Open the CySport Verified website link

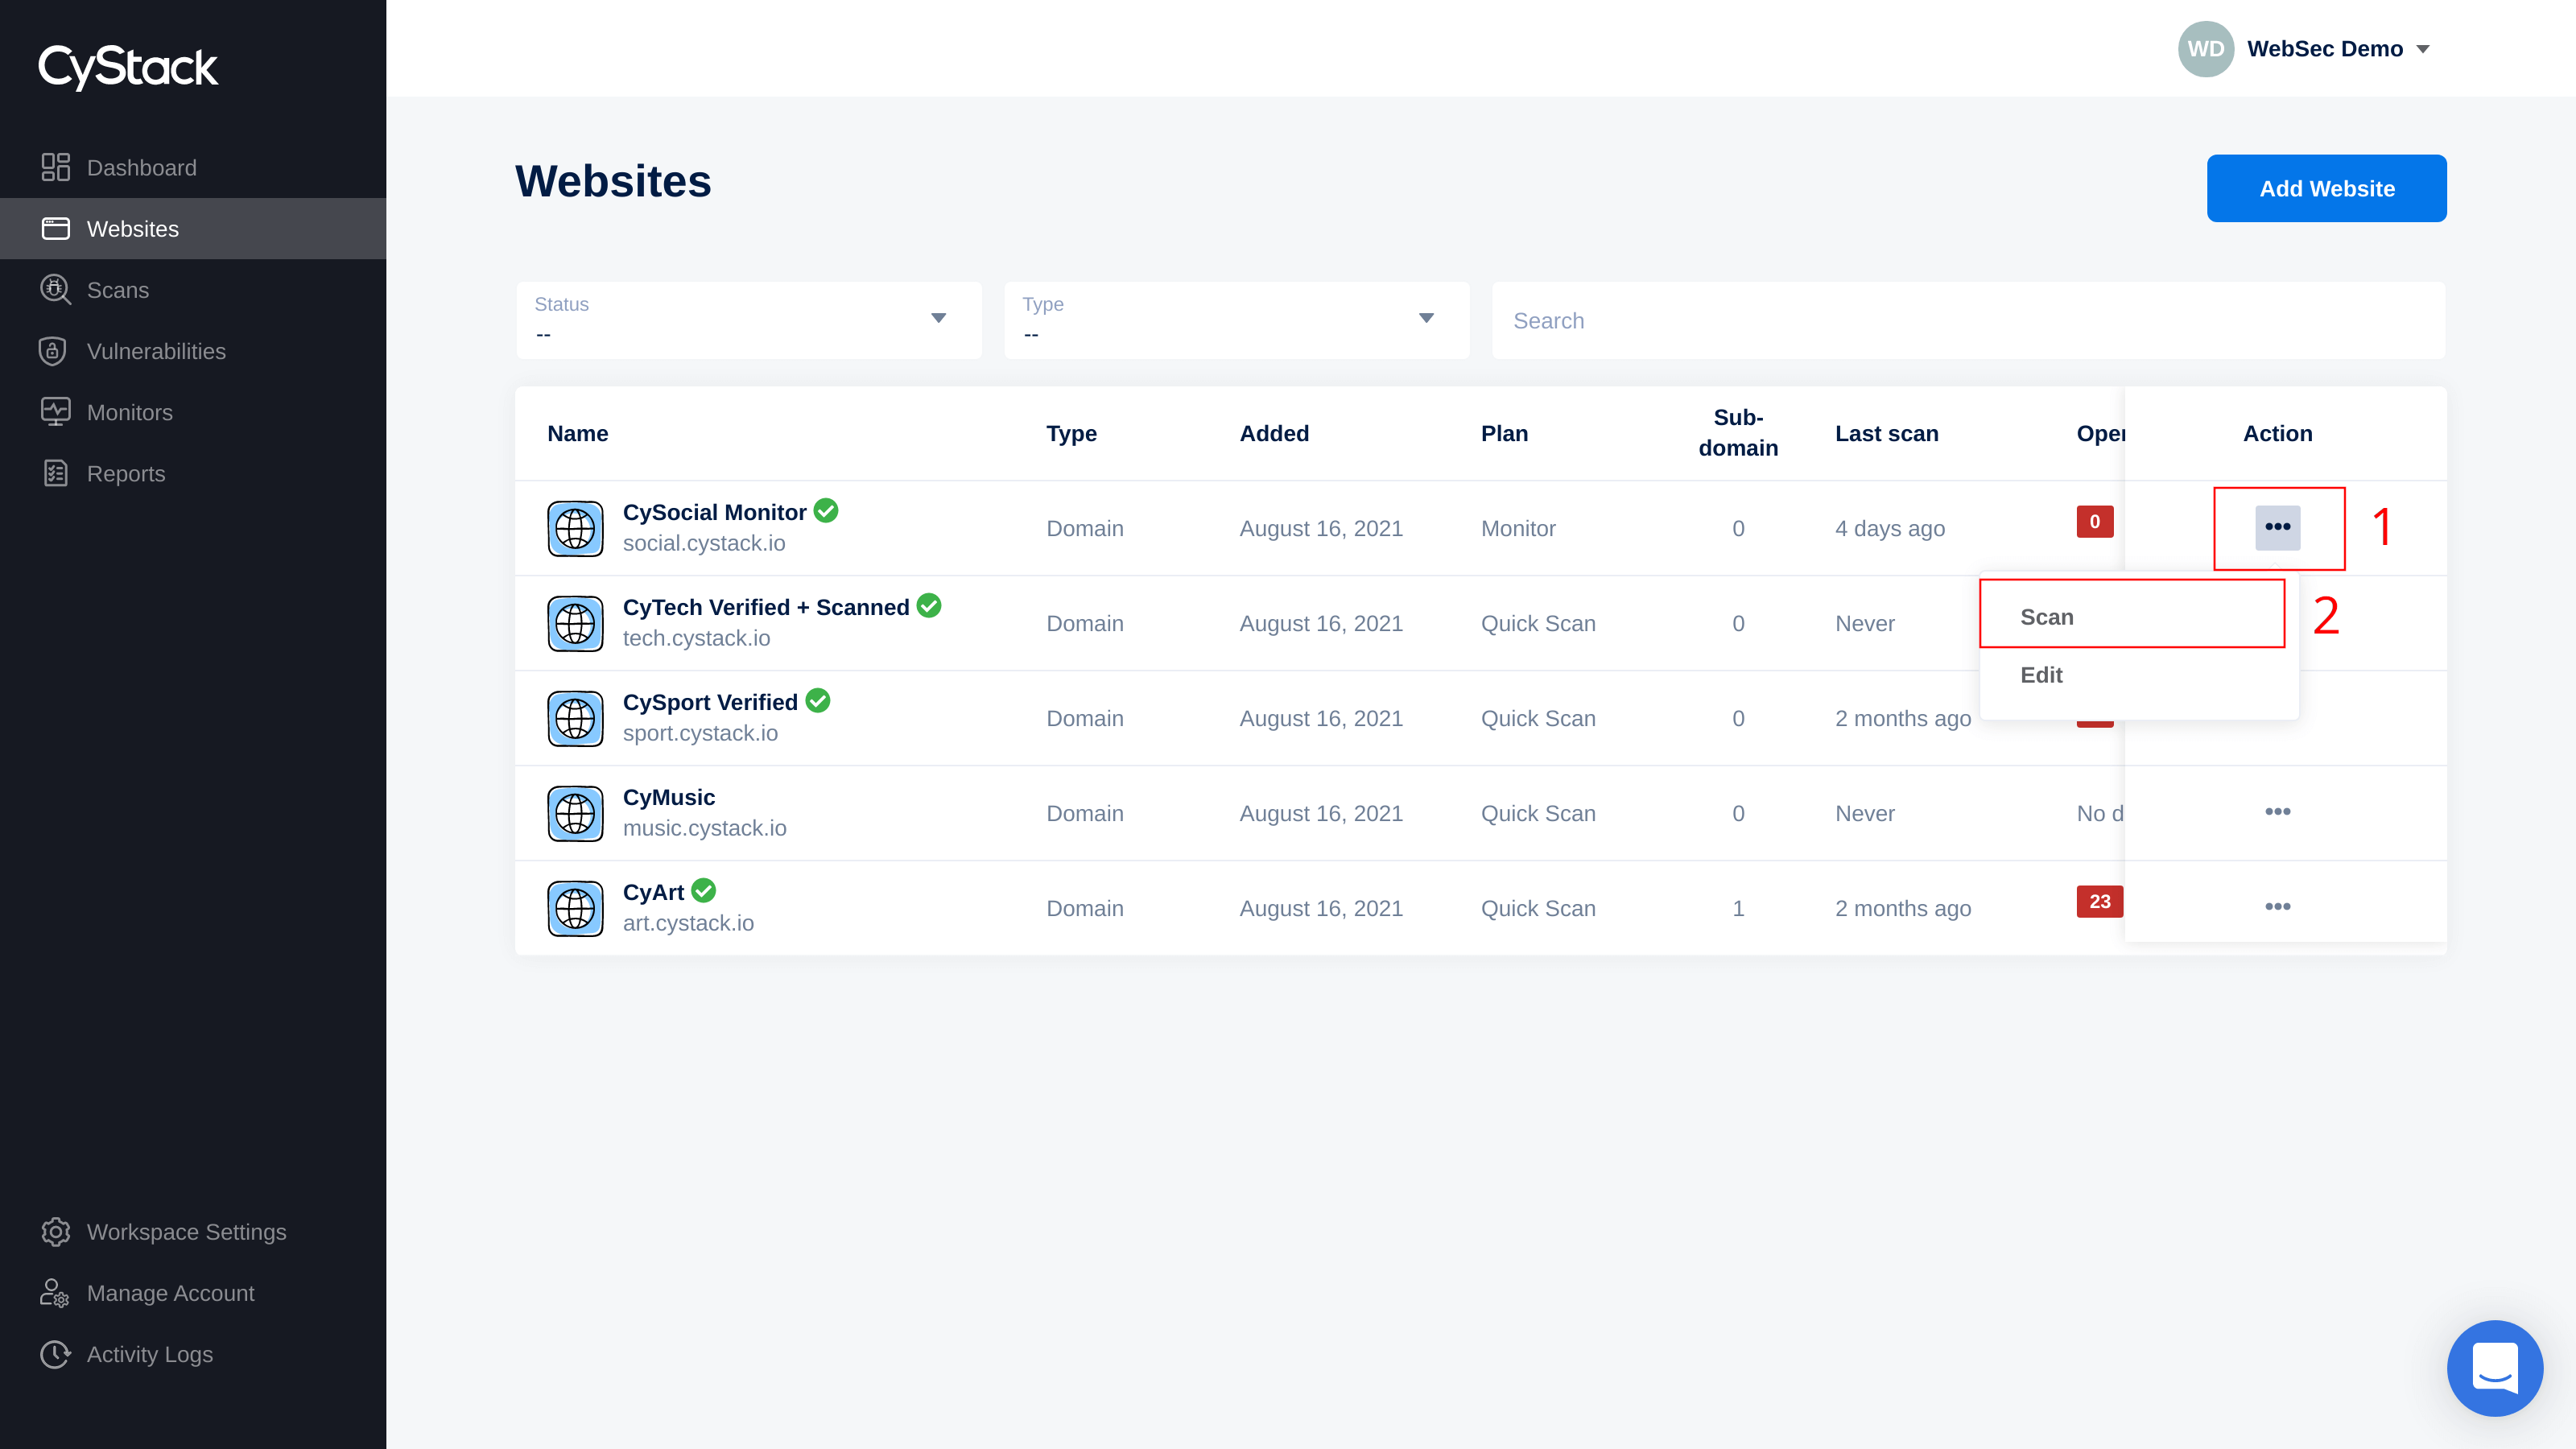710,702
